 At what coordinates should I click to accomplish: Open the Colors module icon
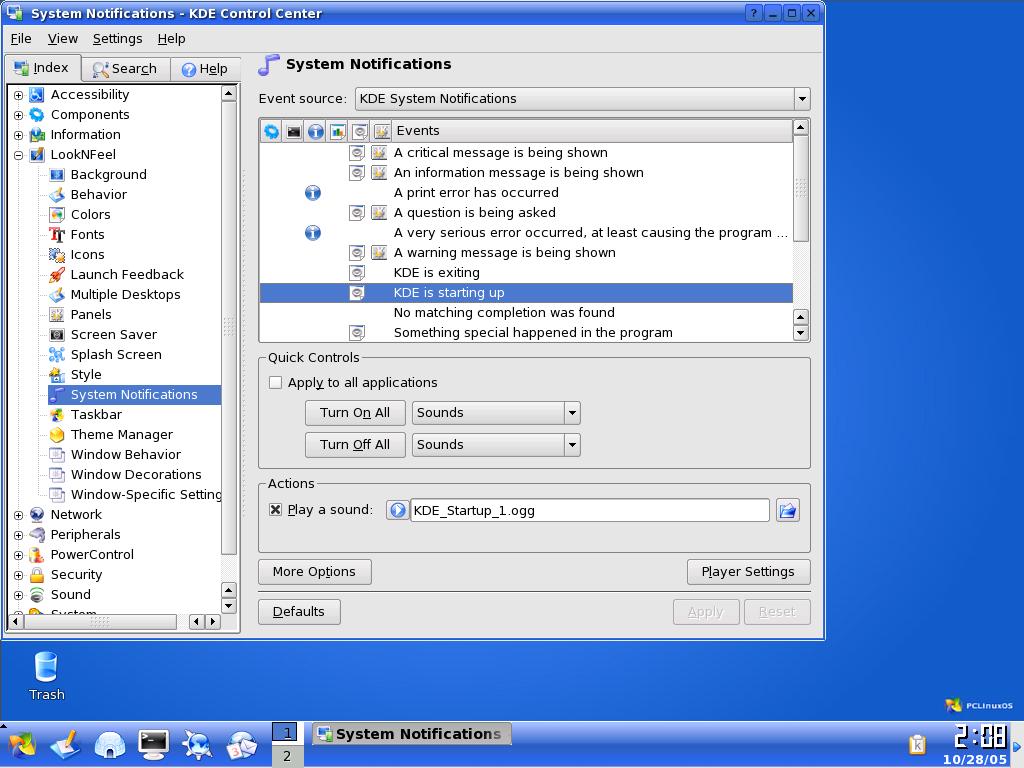(x=57, y=214)
